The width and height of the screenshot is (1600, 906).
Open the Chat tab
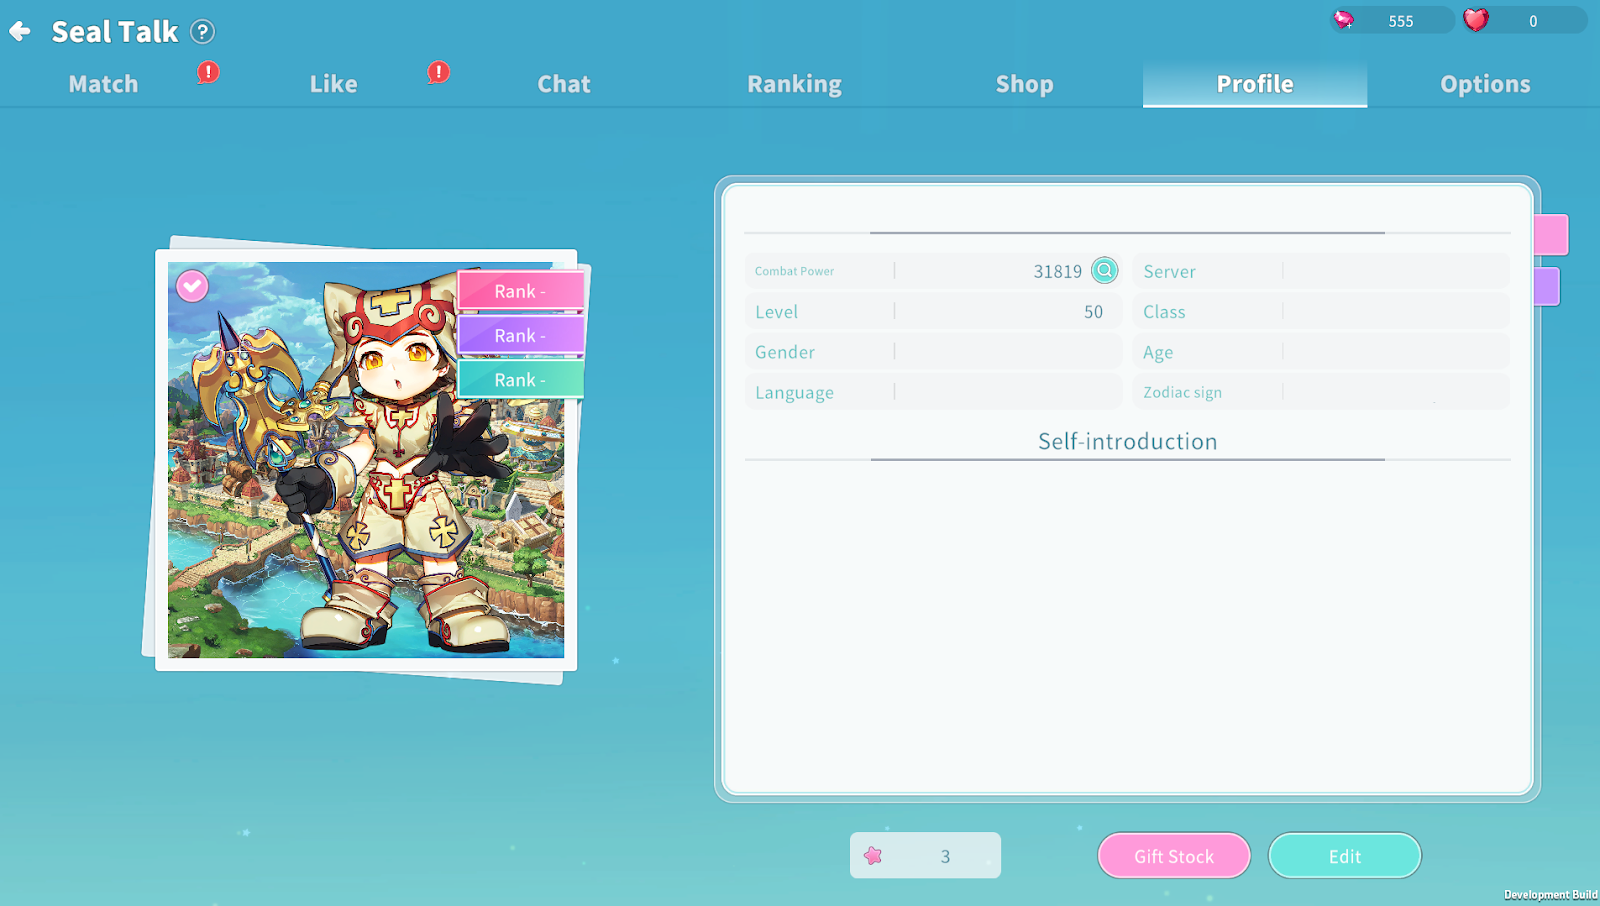tap(564, 85)
